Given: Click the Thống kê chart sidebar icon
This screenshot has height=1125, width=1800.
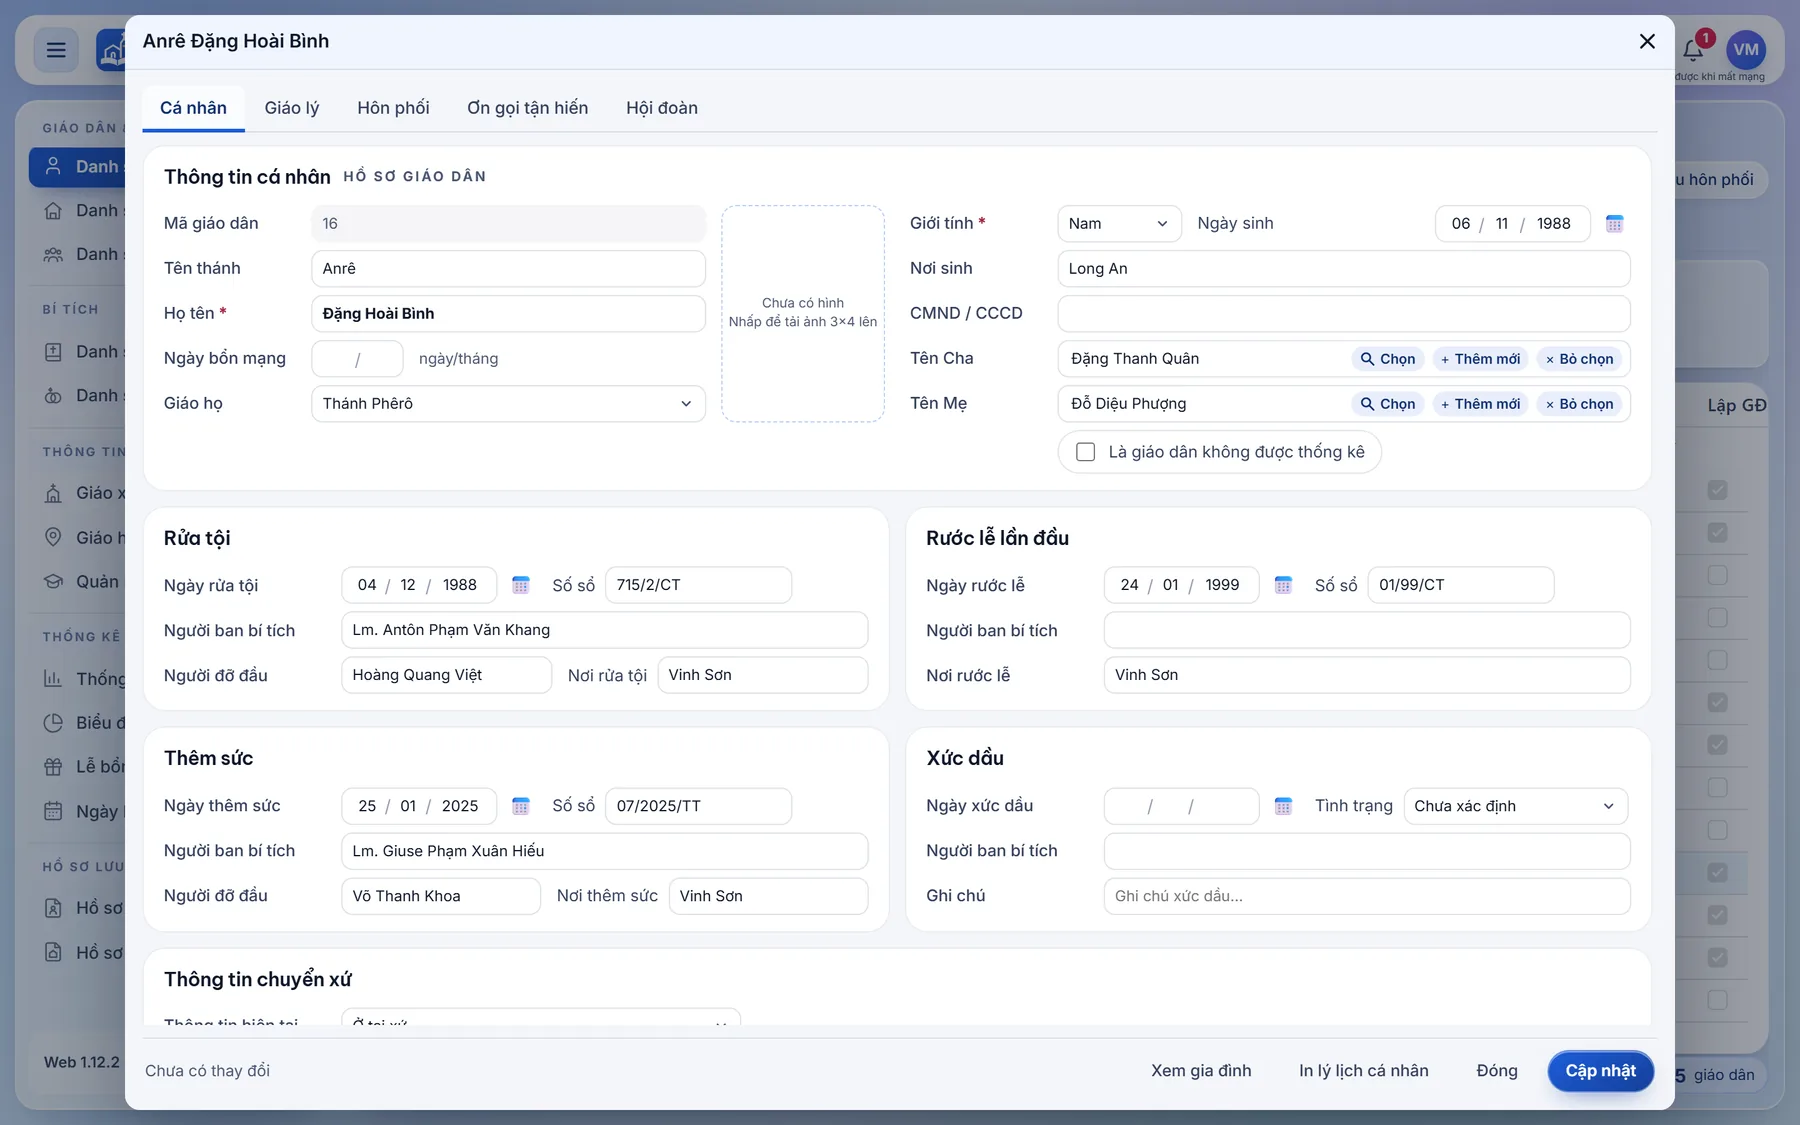Looking at the screenshot, I should coord(53,679).
